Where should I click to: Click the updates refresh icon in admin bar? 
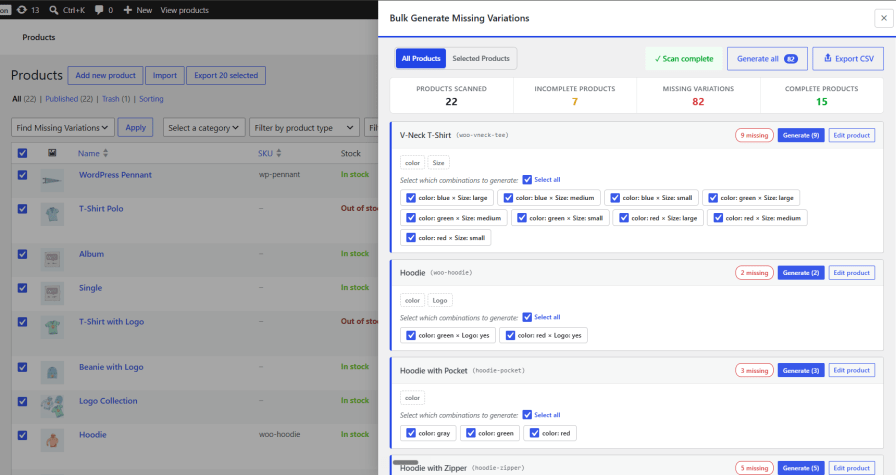(x=22, y=10)
